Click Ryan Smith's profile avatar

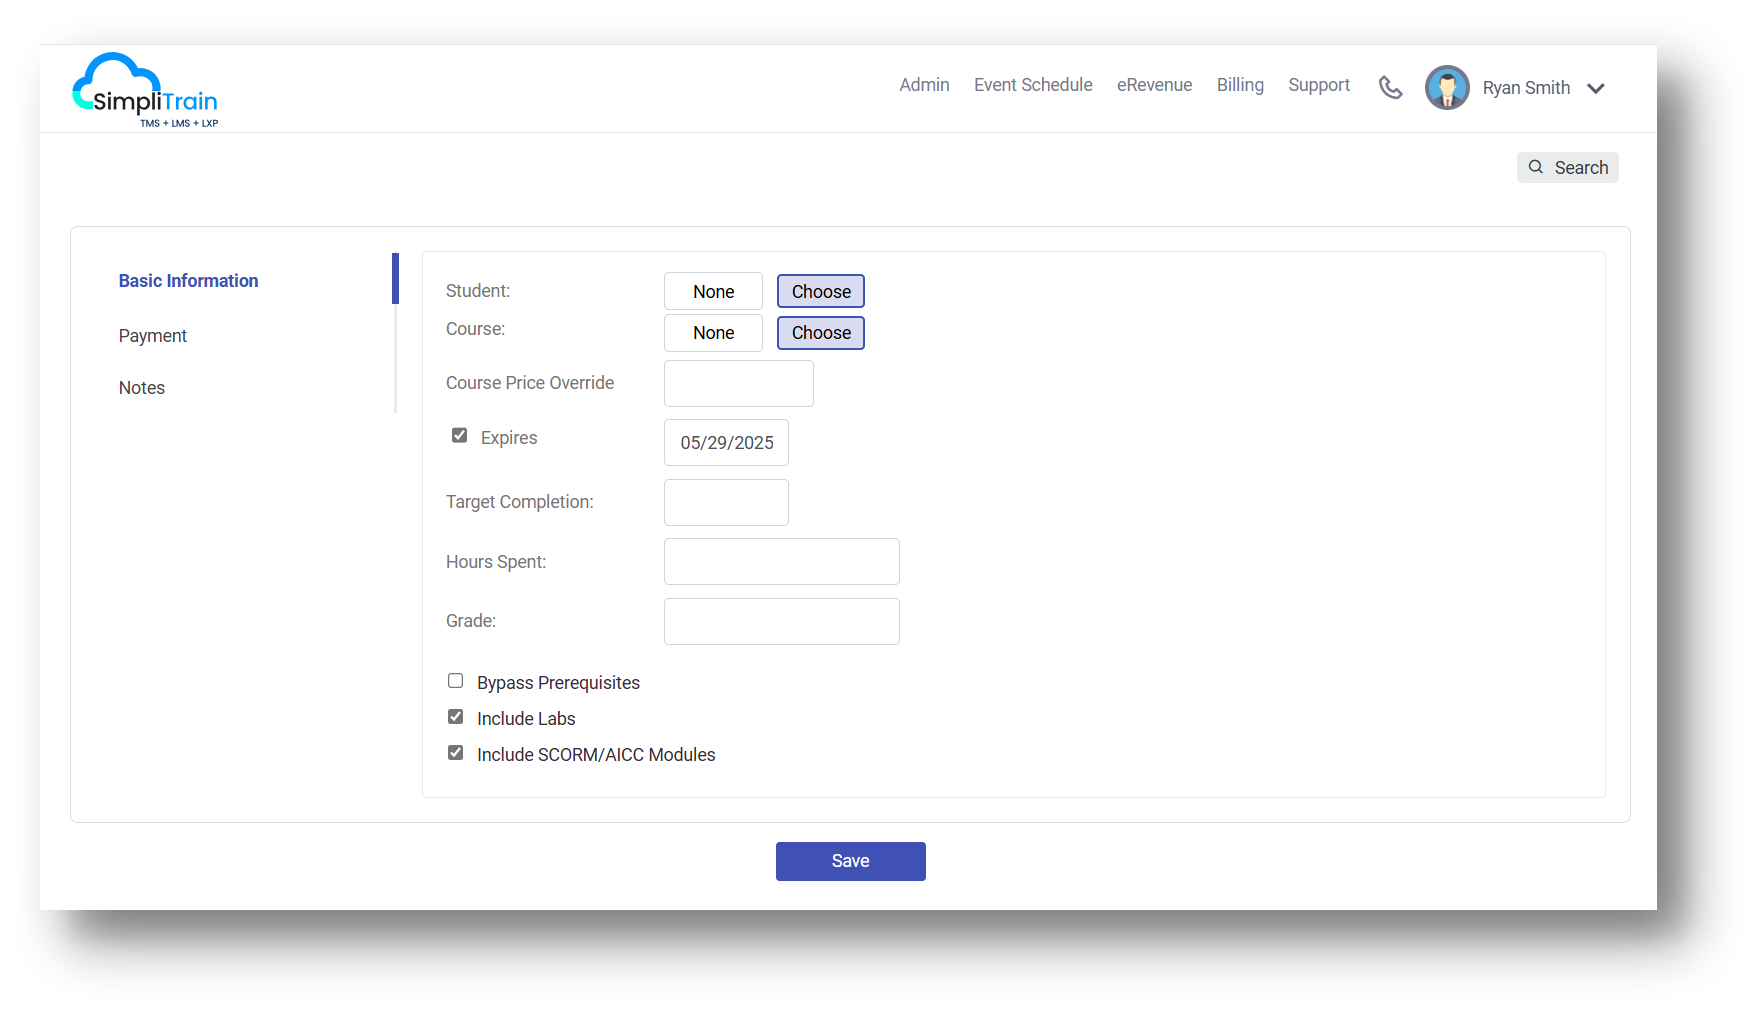pyautogui.click(x=1447, y=87)
